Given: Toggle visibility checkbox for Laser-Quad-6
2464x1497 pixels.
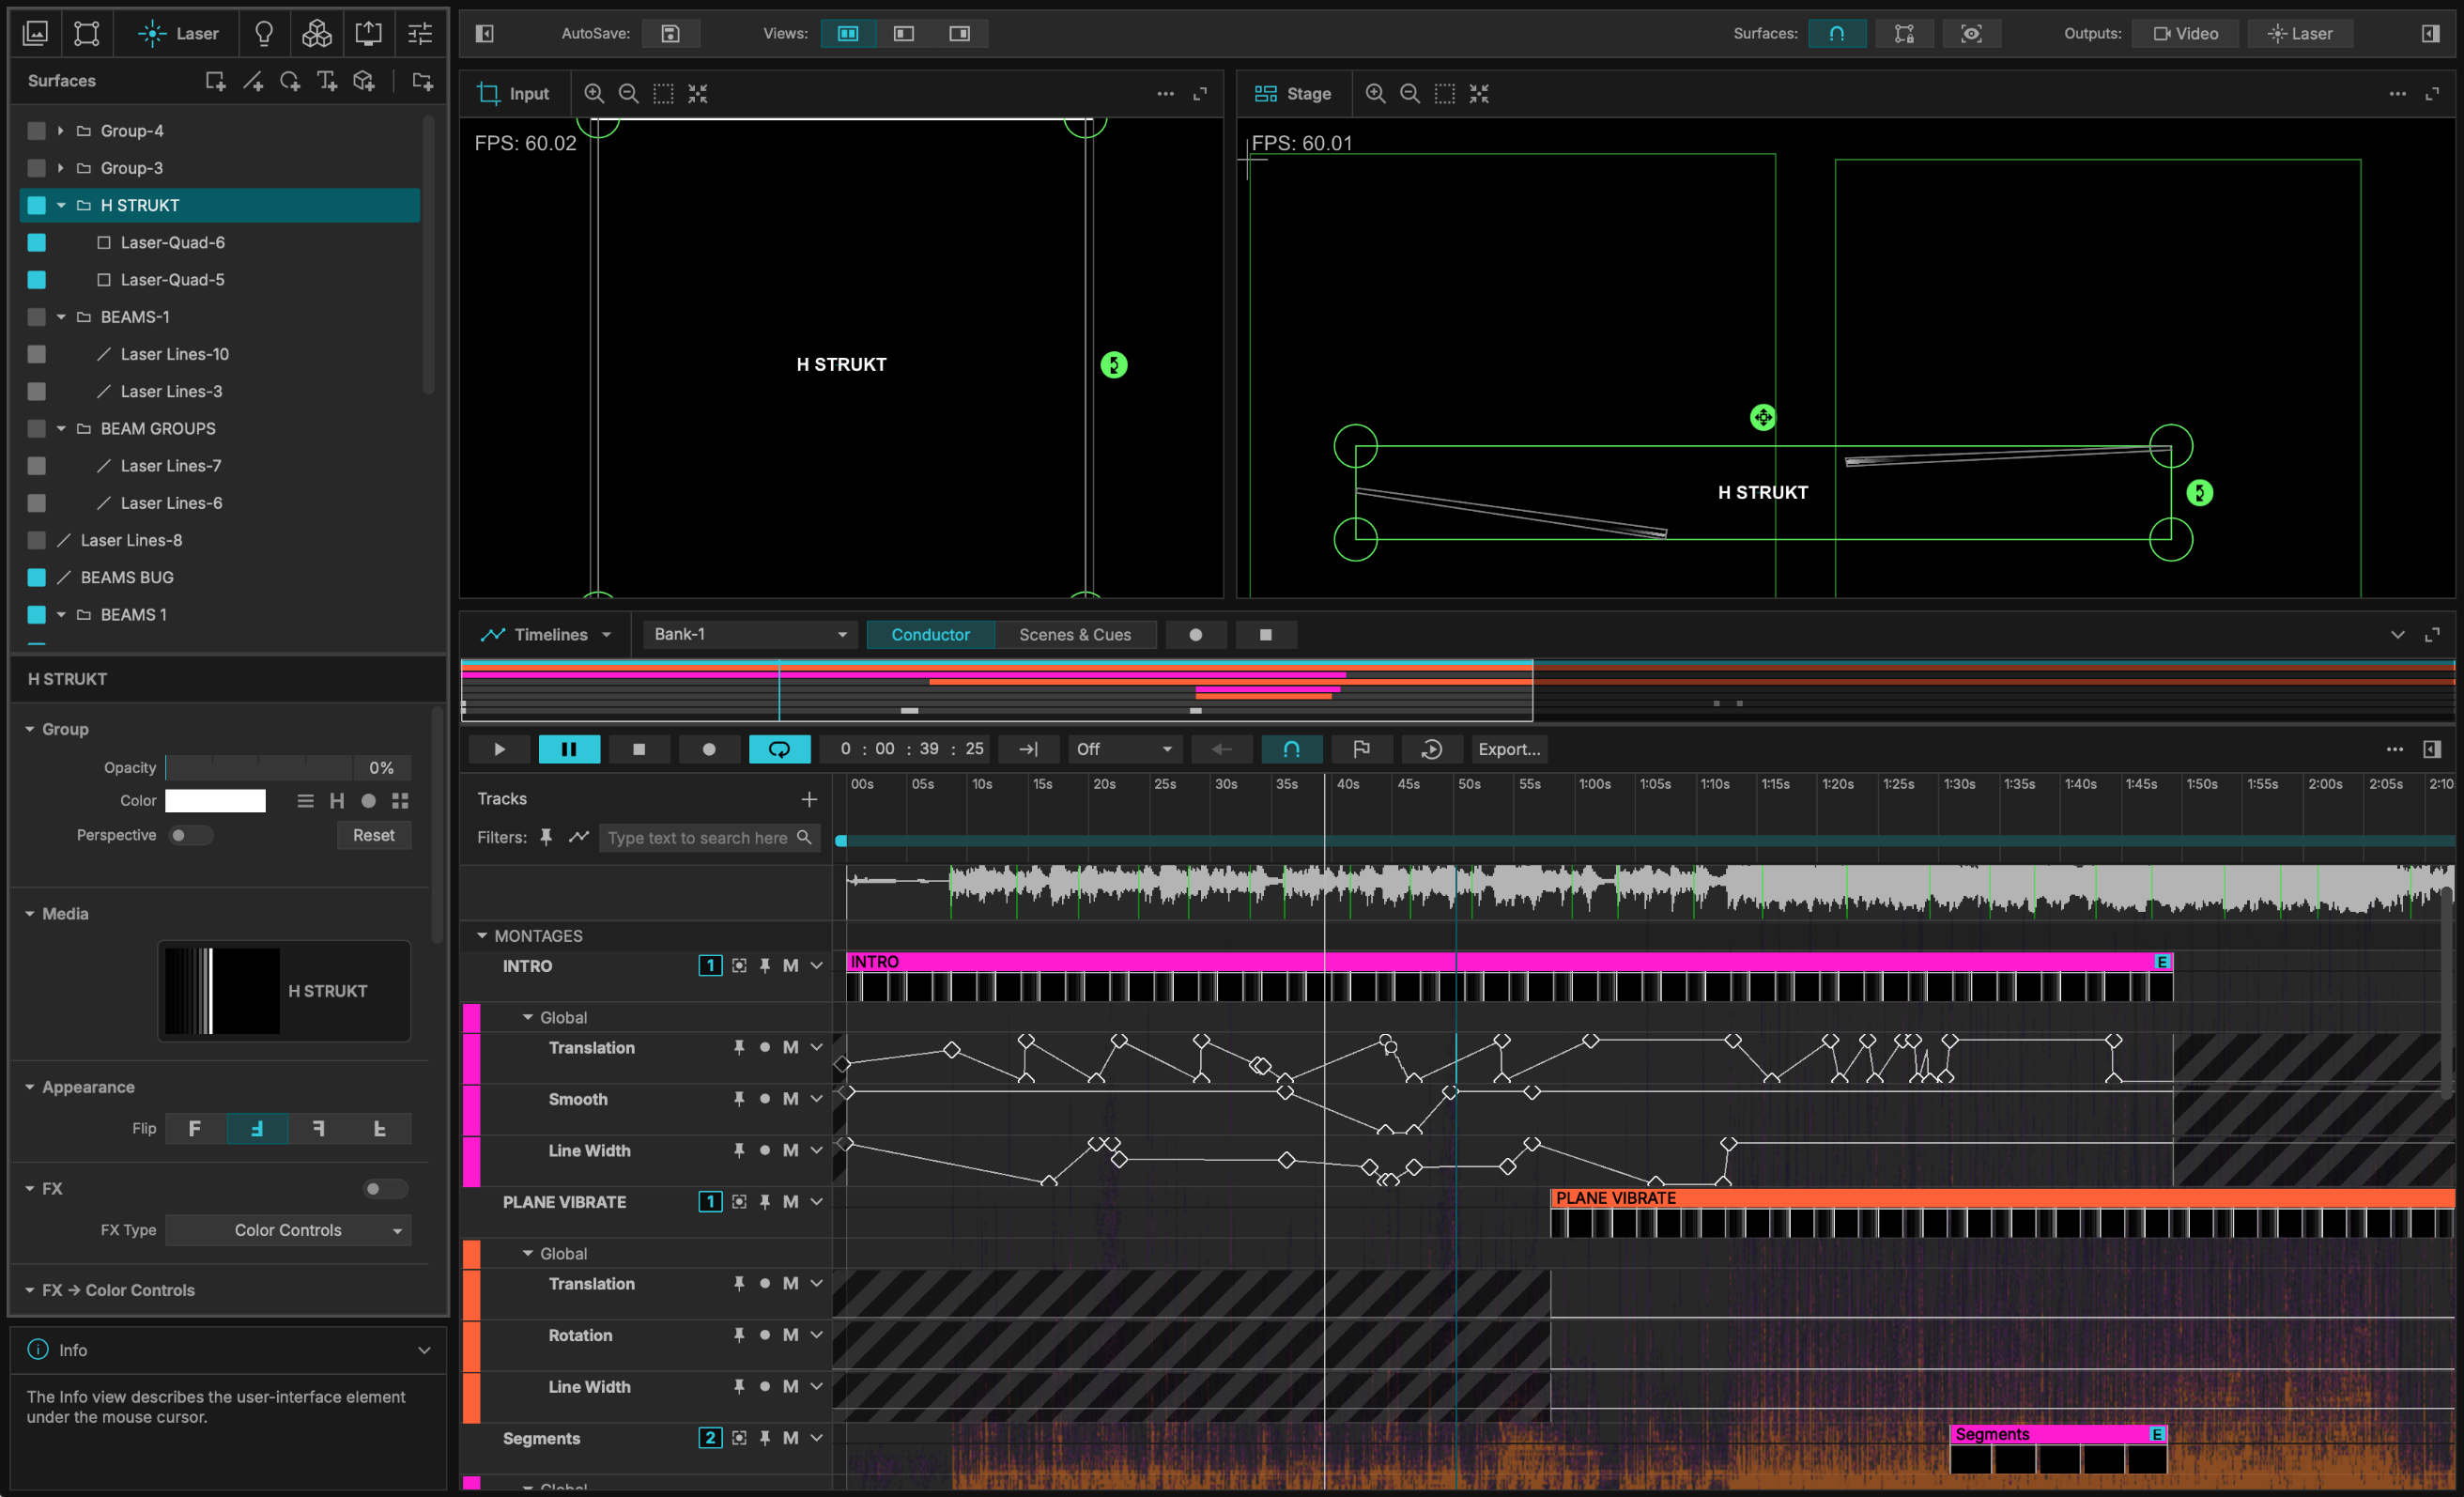Looking at the screenshot, I should click(x=37, y=242).
